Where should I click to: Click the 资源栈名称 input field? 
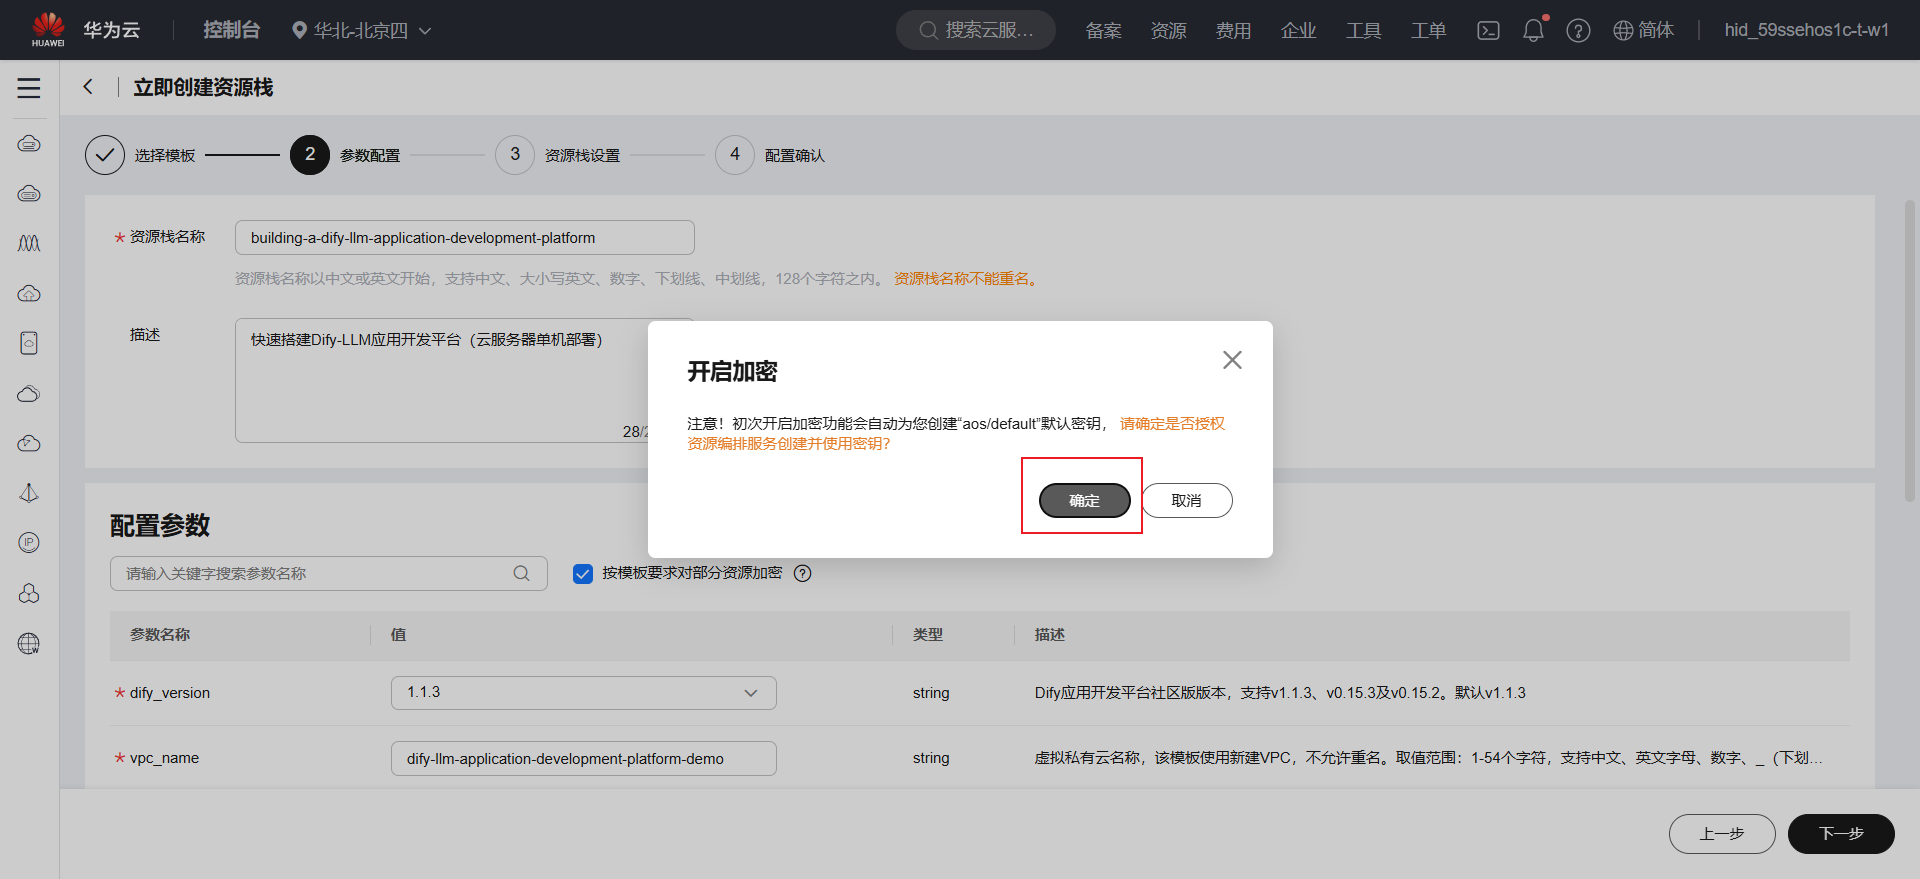click(x=465, y=238)
